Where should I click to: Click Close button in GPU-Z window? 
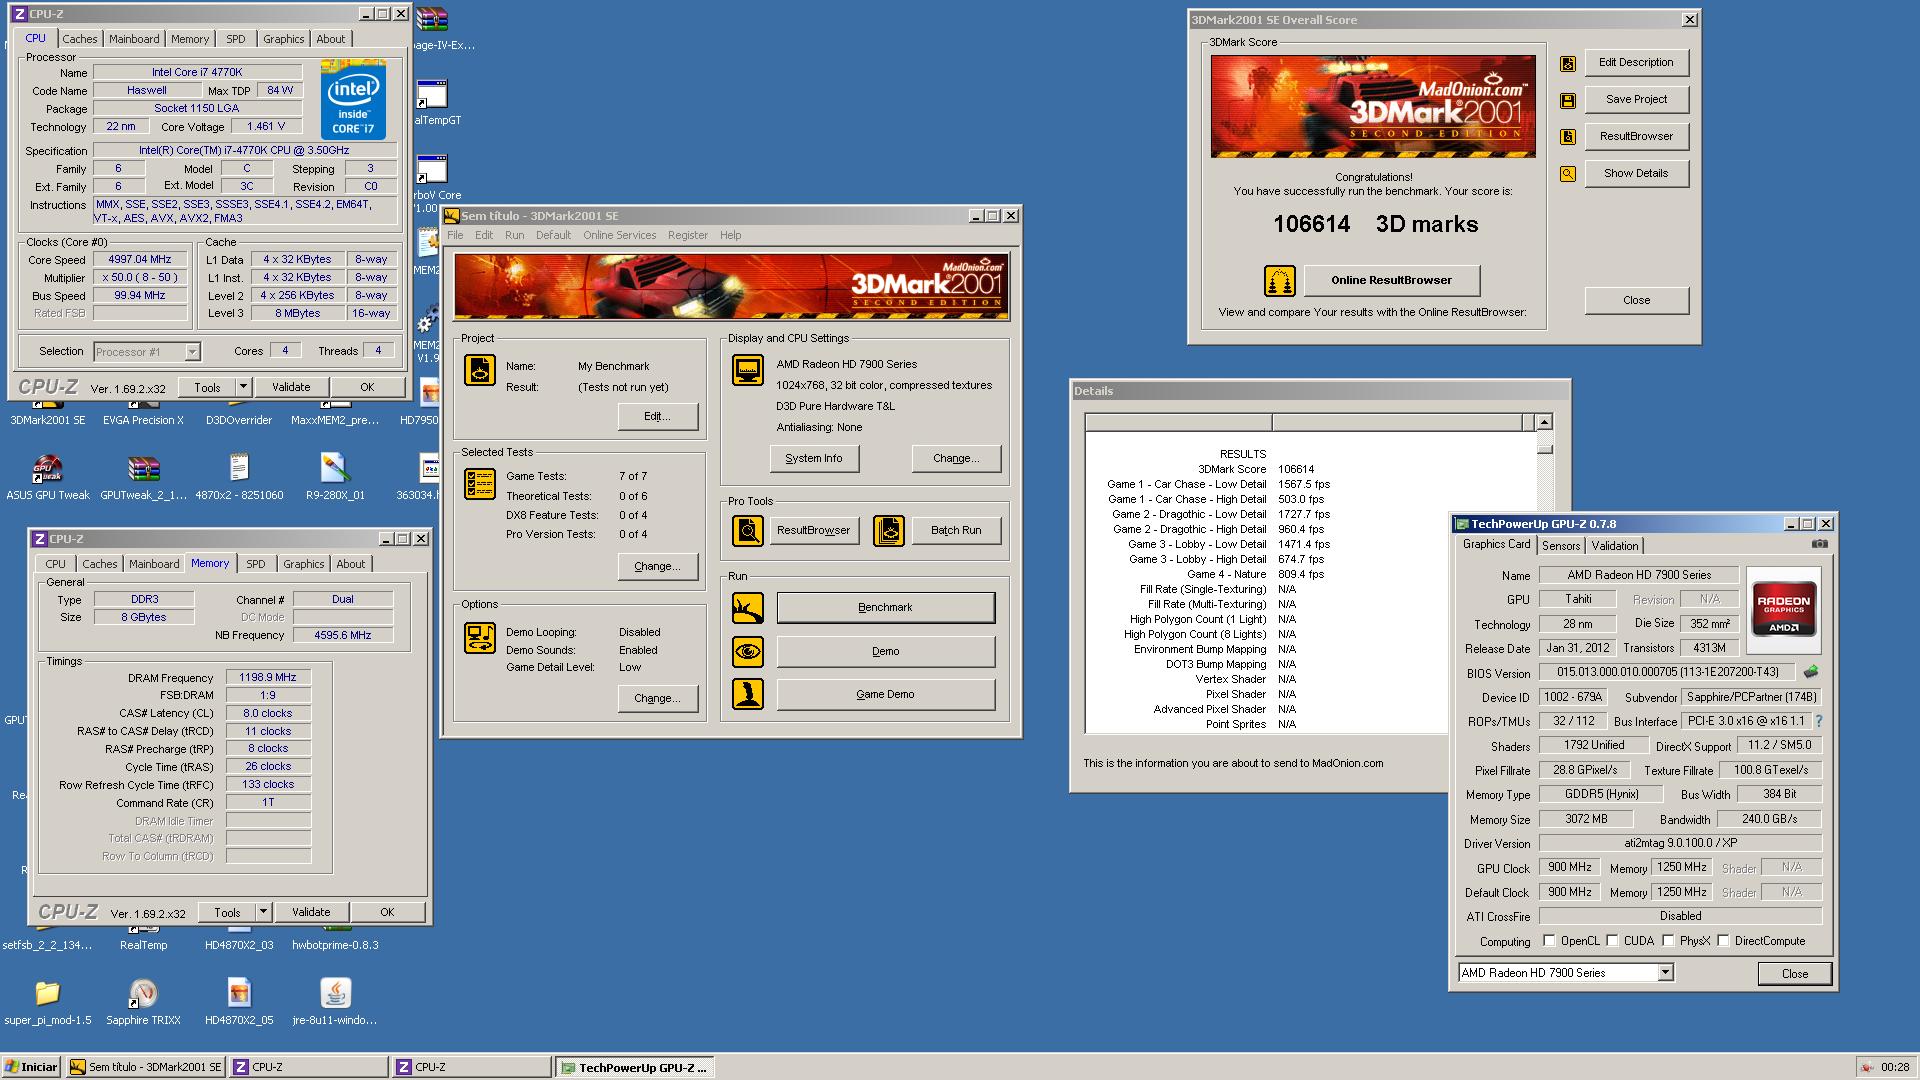pyautogui.click(x=1794, y=974)
